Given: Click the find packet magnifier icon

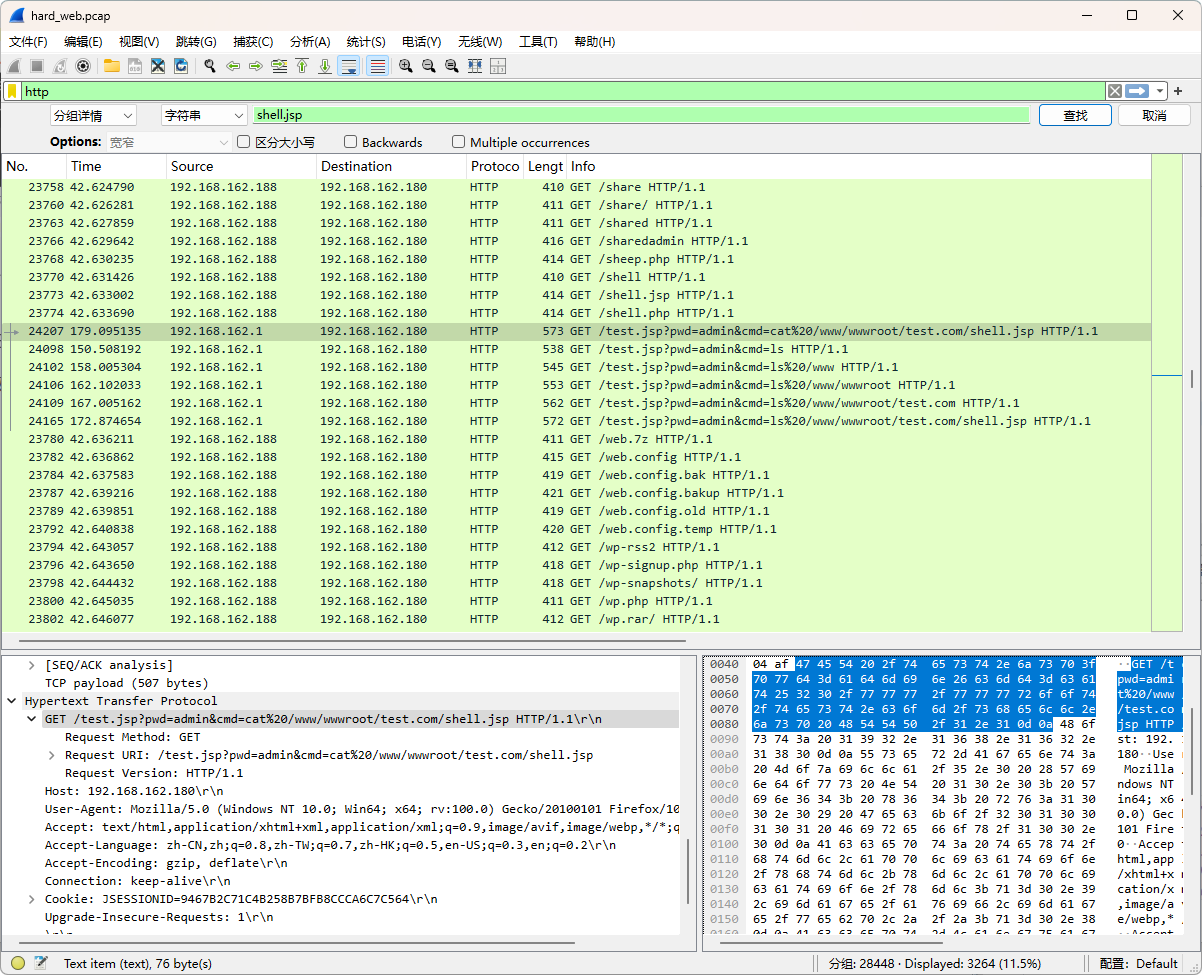Looking at the screenshot, I should point(210,66).
